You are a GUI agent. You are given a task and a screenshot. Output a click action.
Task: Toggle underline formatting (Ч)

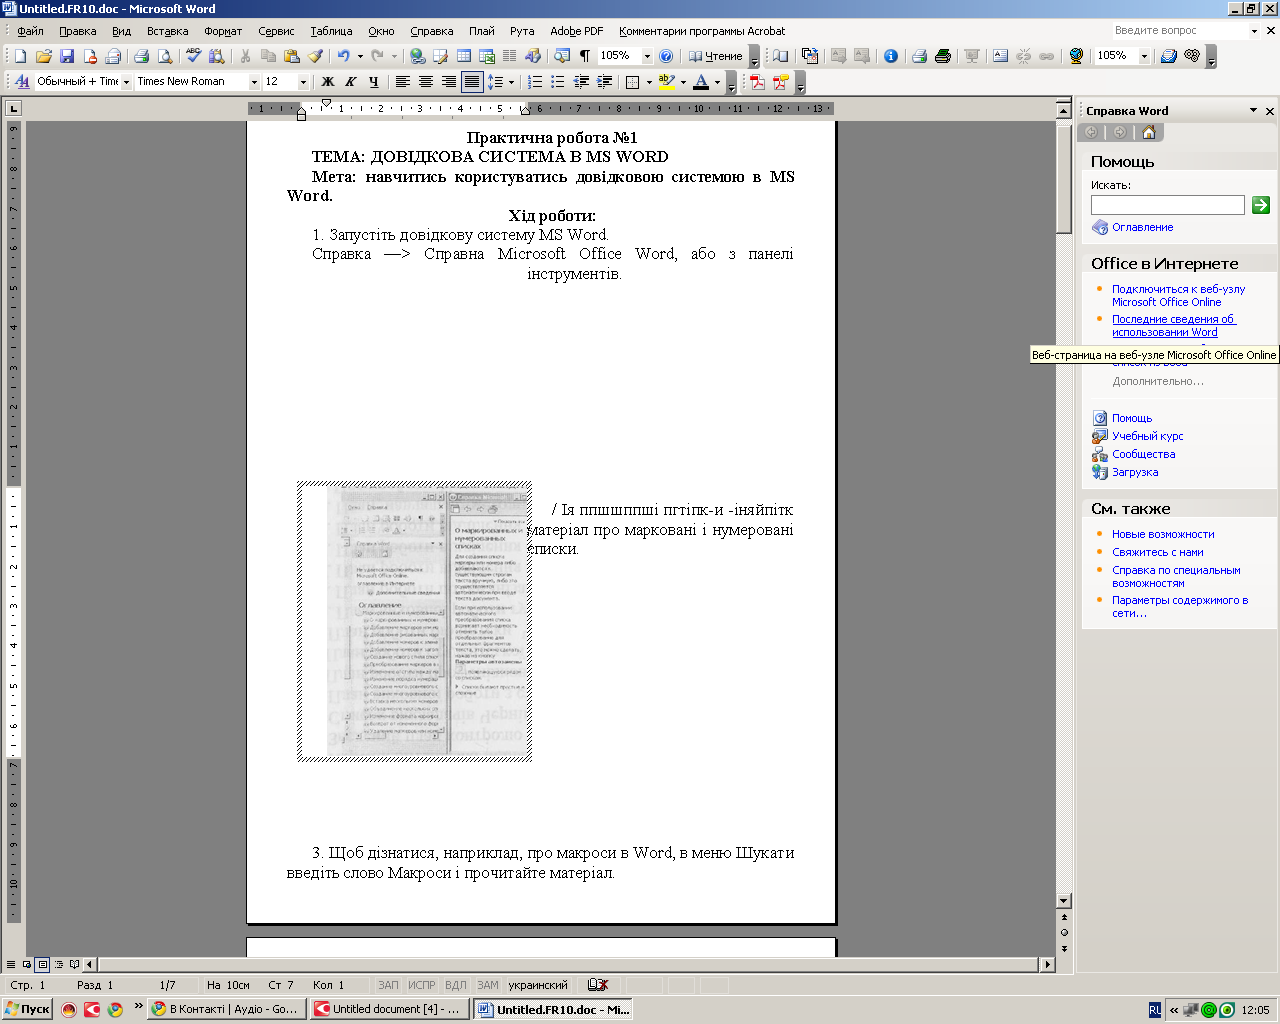[373, 82]
